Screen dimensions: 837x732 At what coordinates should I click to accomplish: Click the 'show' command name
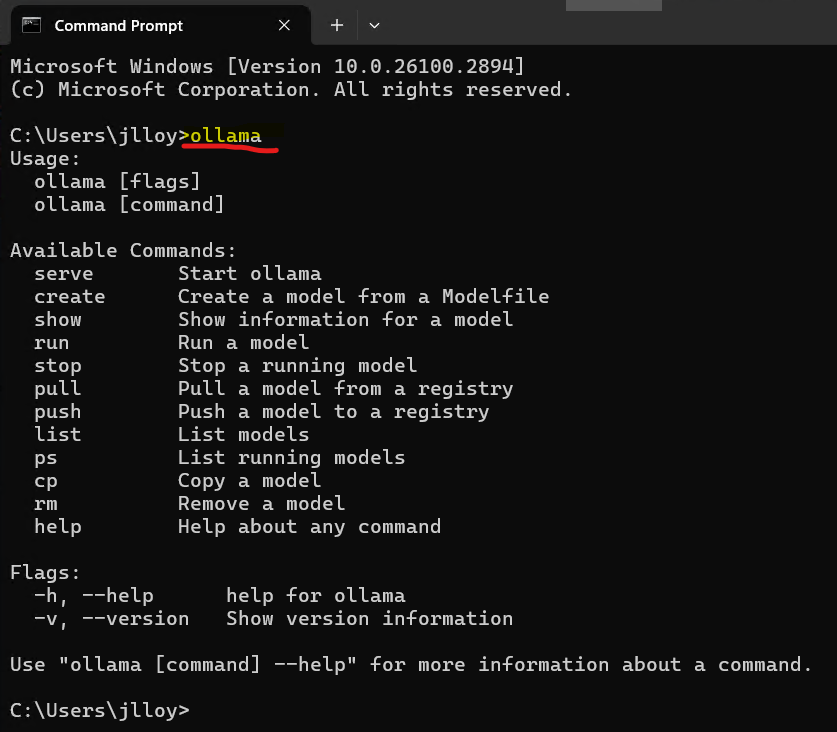tap(58, 320)
